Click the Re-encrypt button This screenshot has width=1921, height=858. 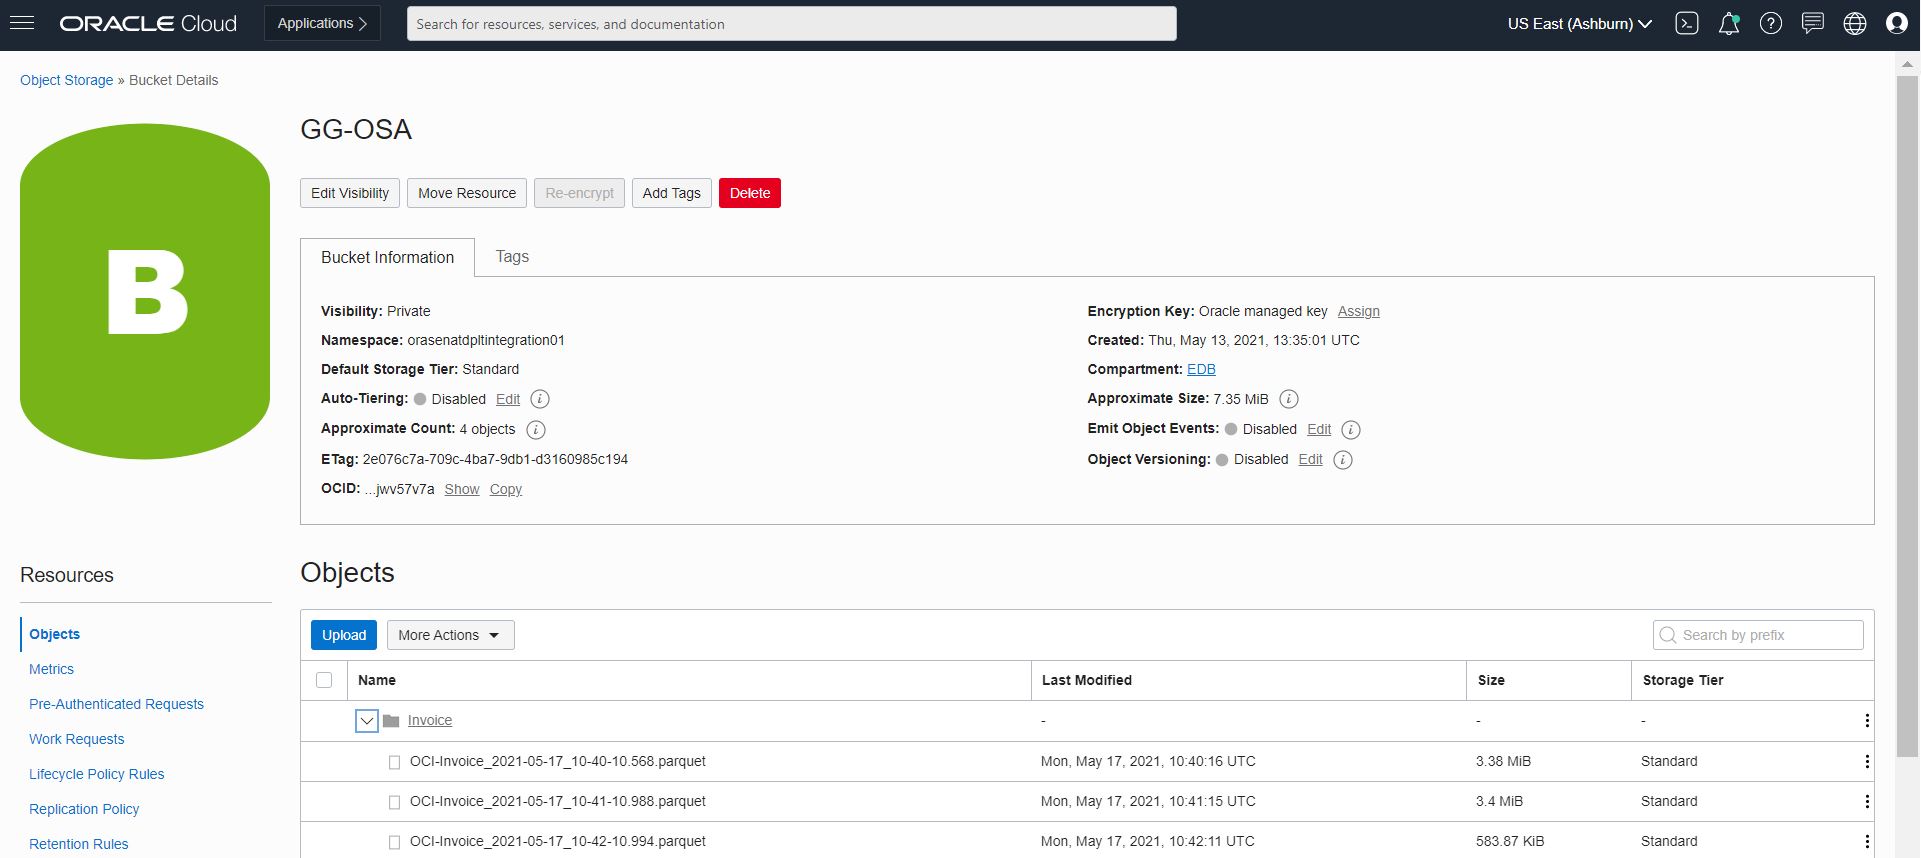coord(580,193)
